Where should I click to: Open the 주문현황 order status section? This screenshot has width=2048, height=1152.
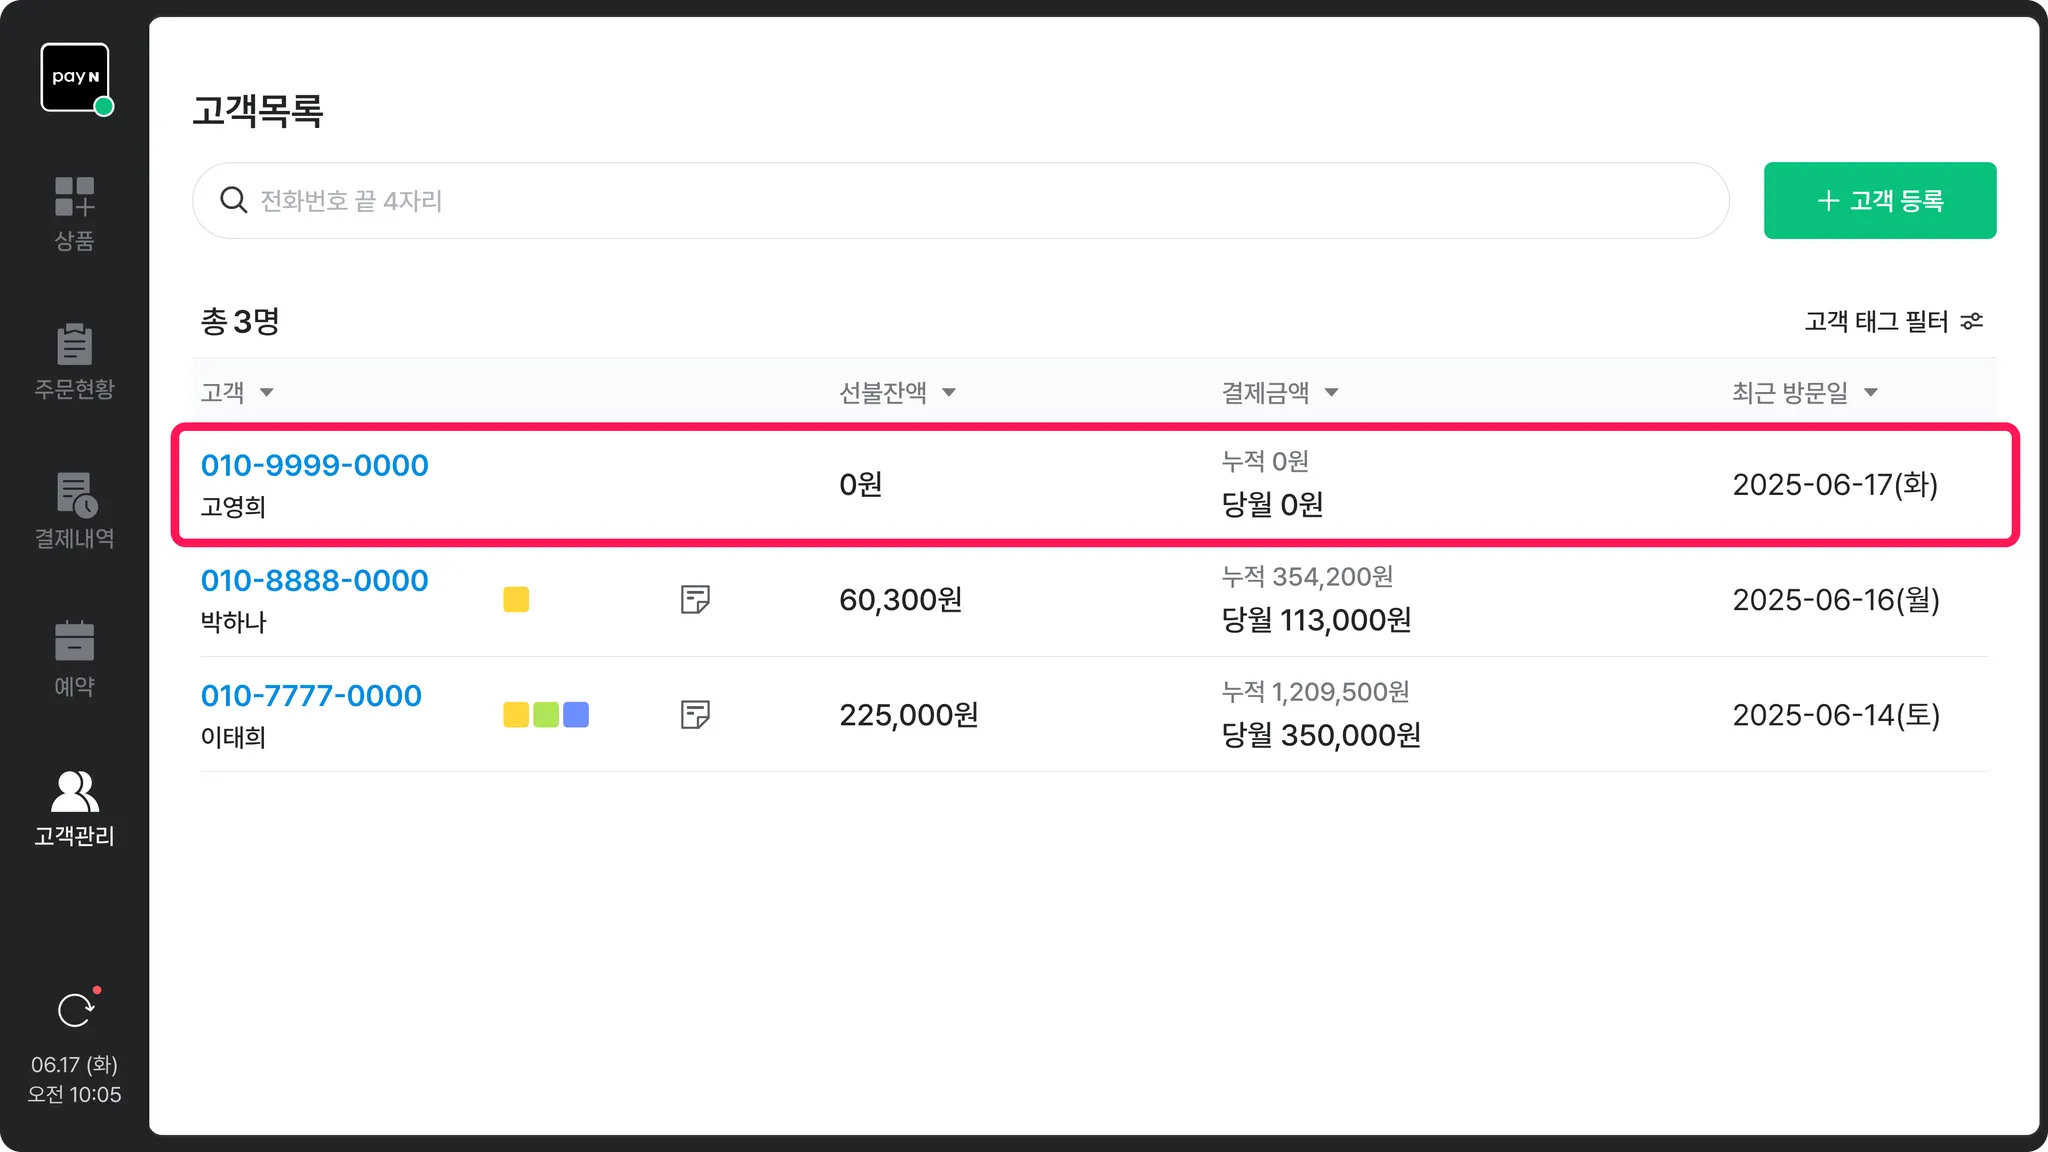(x=74, y=361)
